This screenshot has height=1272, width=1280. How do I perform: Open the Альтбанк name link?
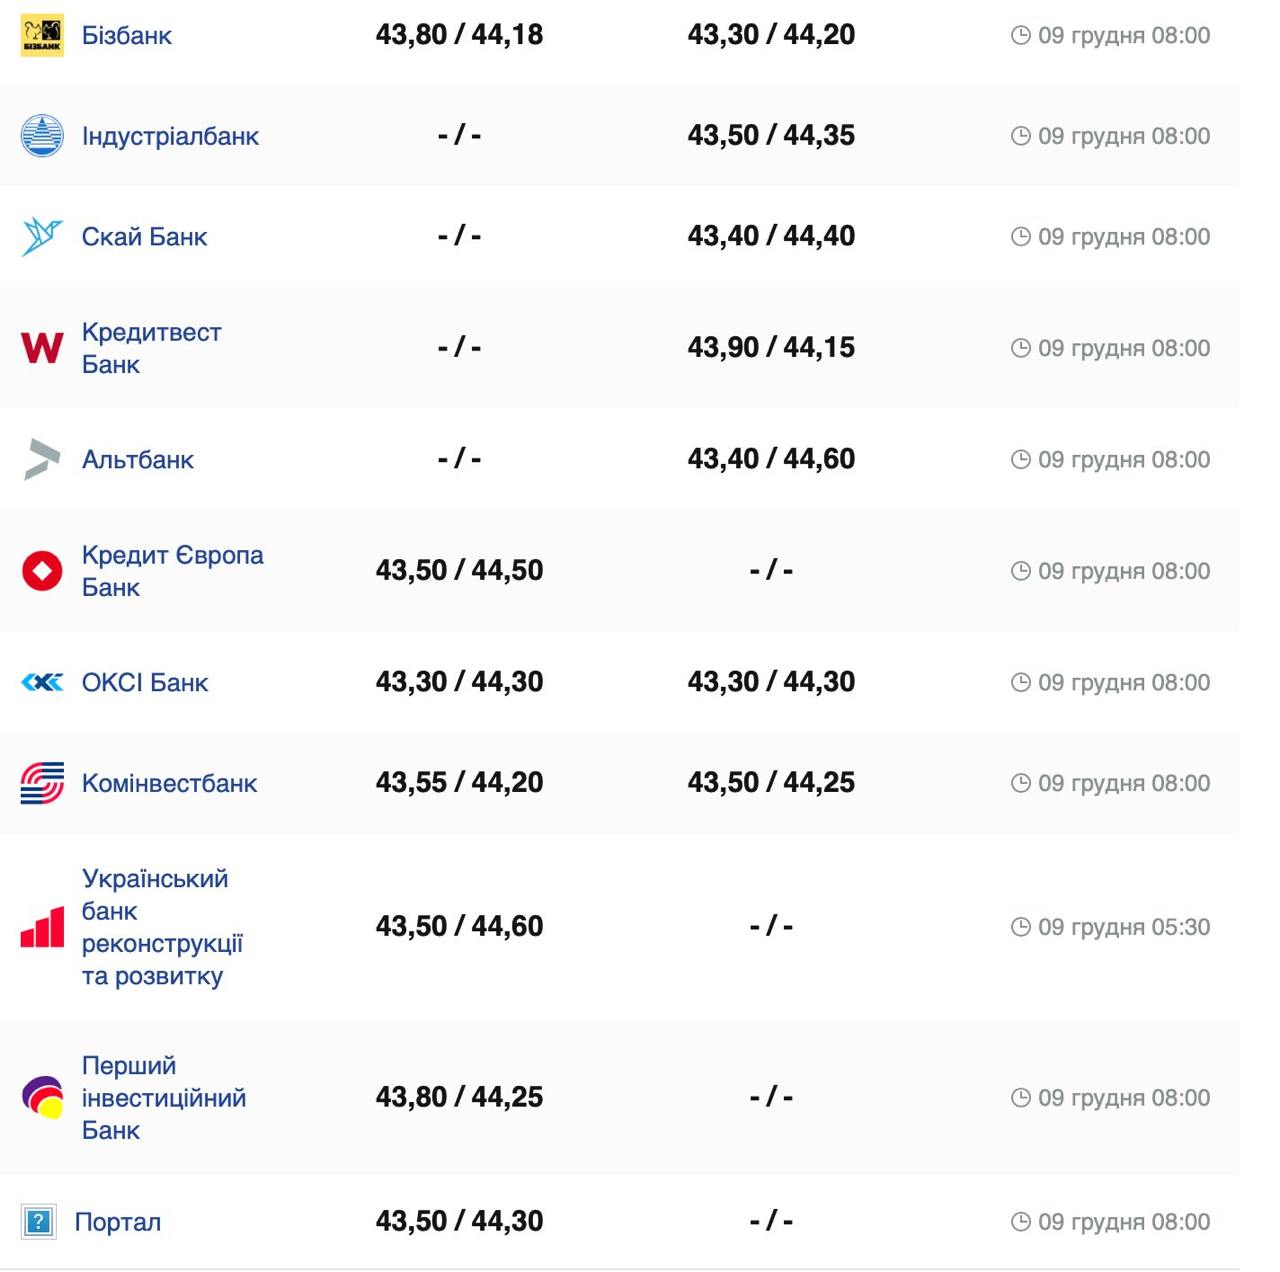pos(138,460)
